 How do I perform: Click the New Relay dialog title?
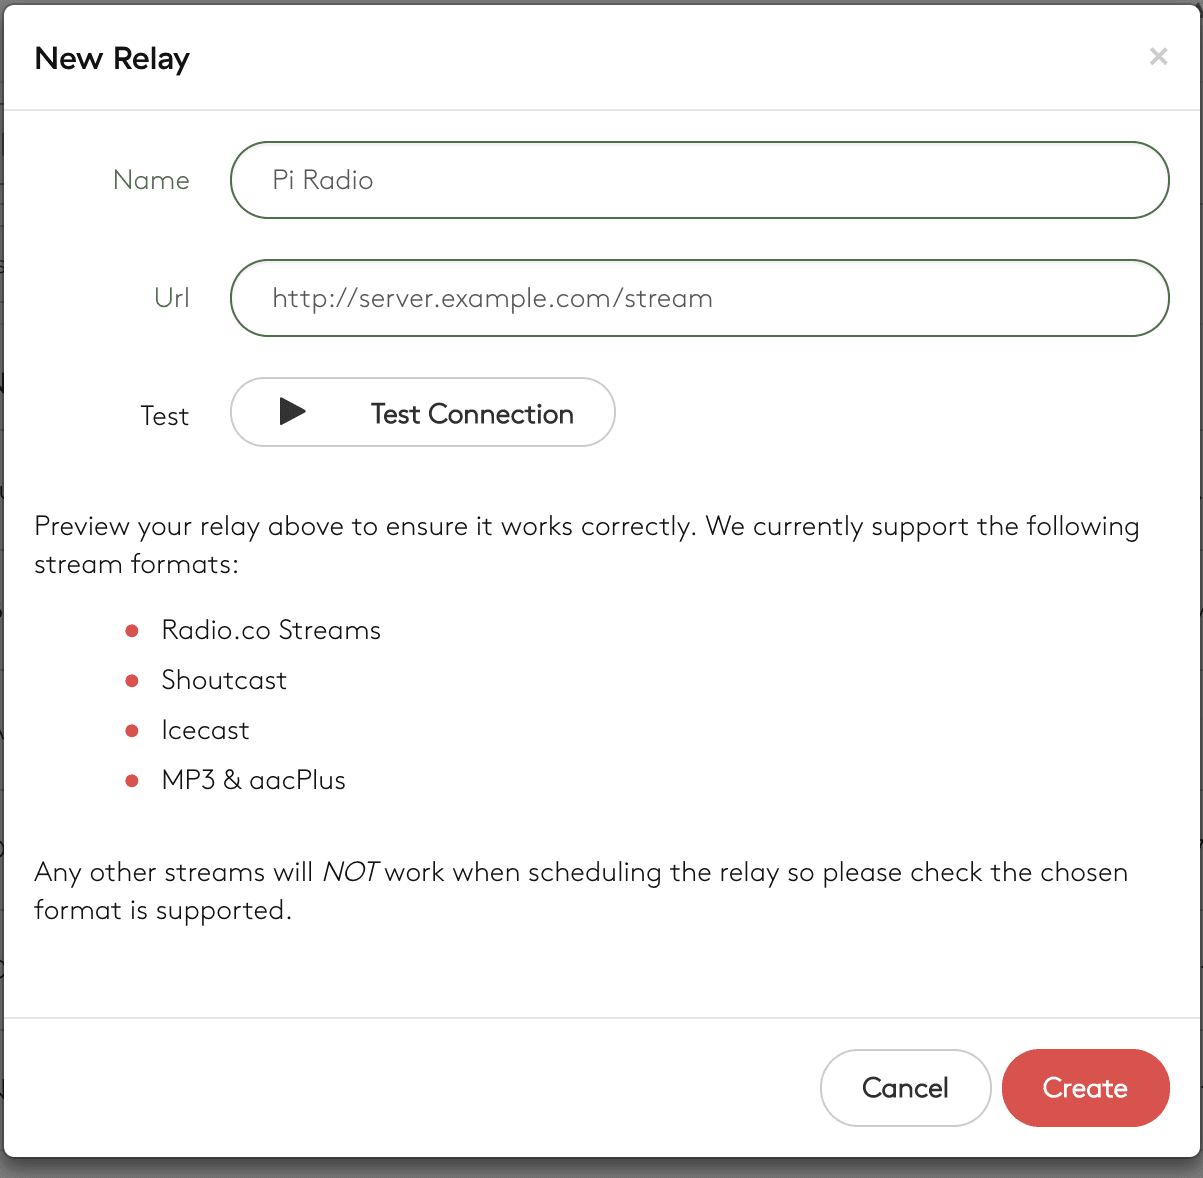[112, 58]
